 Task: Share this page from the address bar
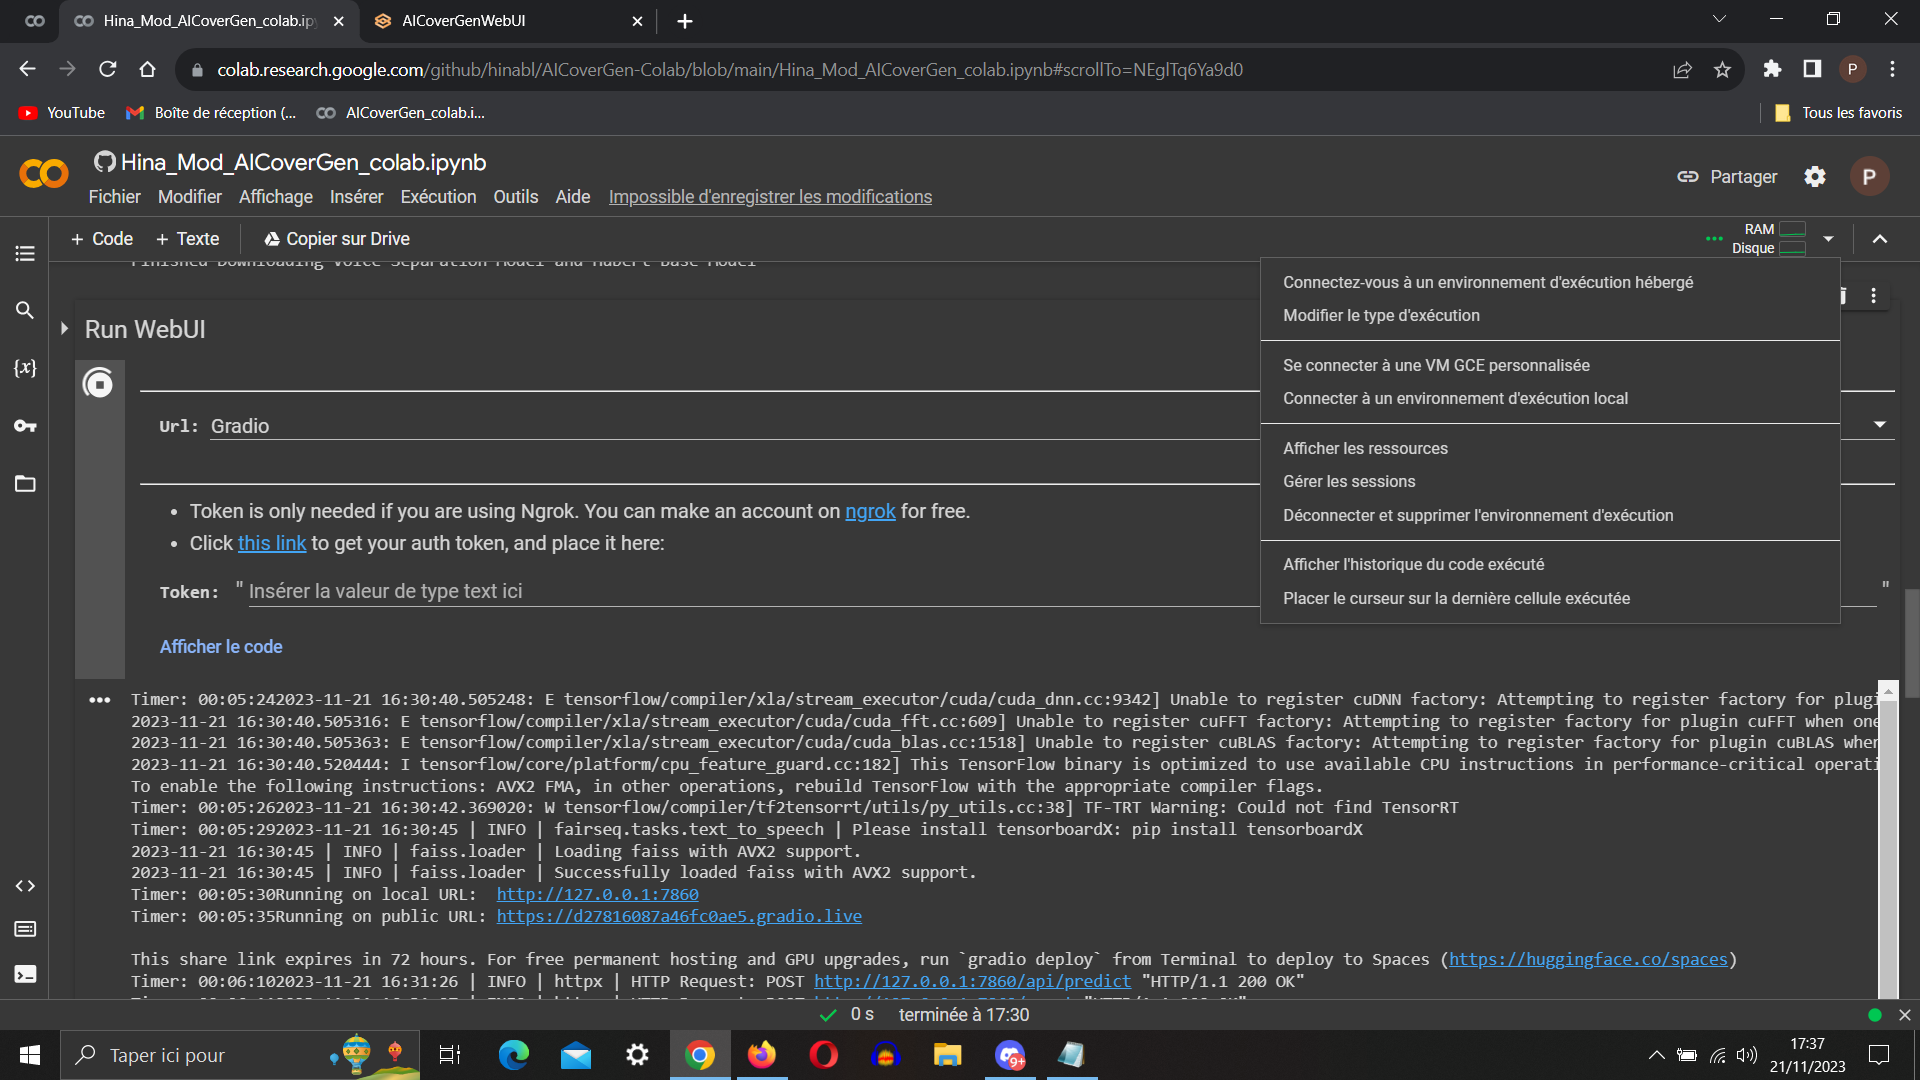tap(1682, 70)
